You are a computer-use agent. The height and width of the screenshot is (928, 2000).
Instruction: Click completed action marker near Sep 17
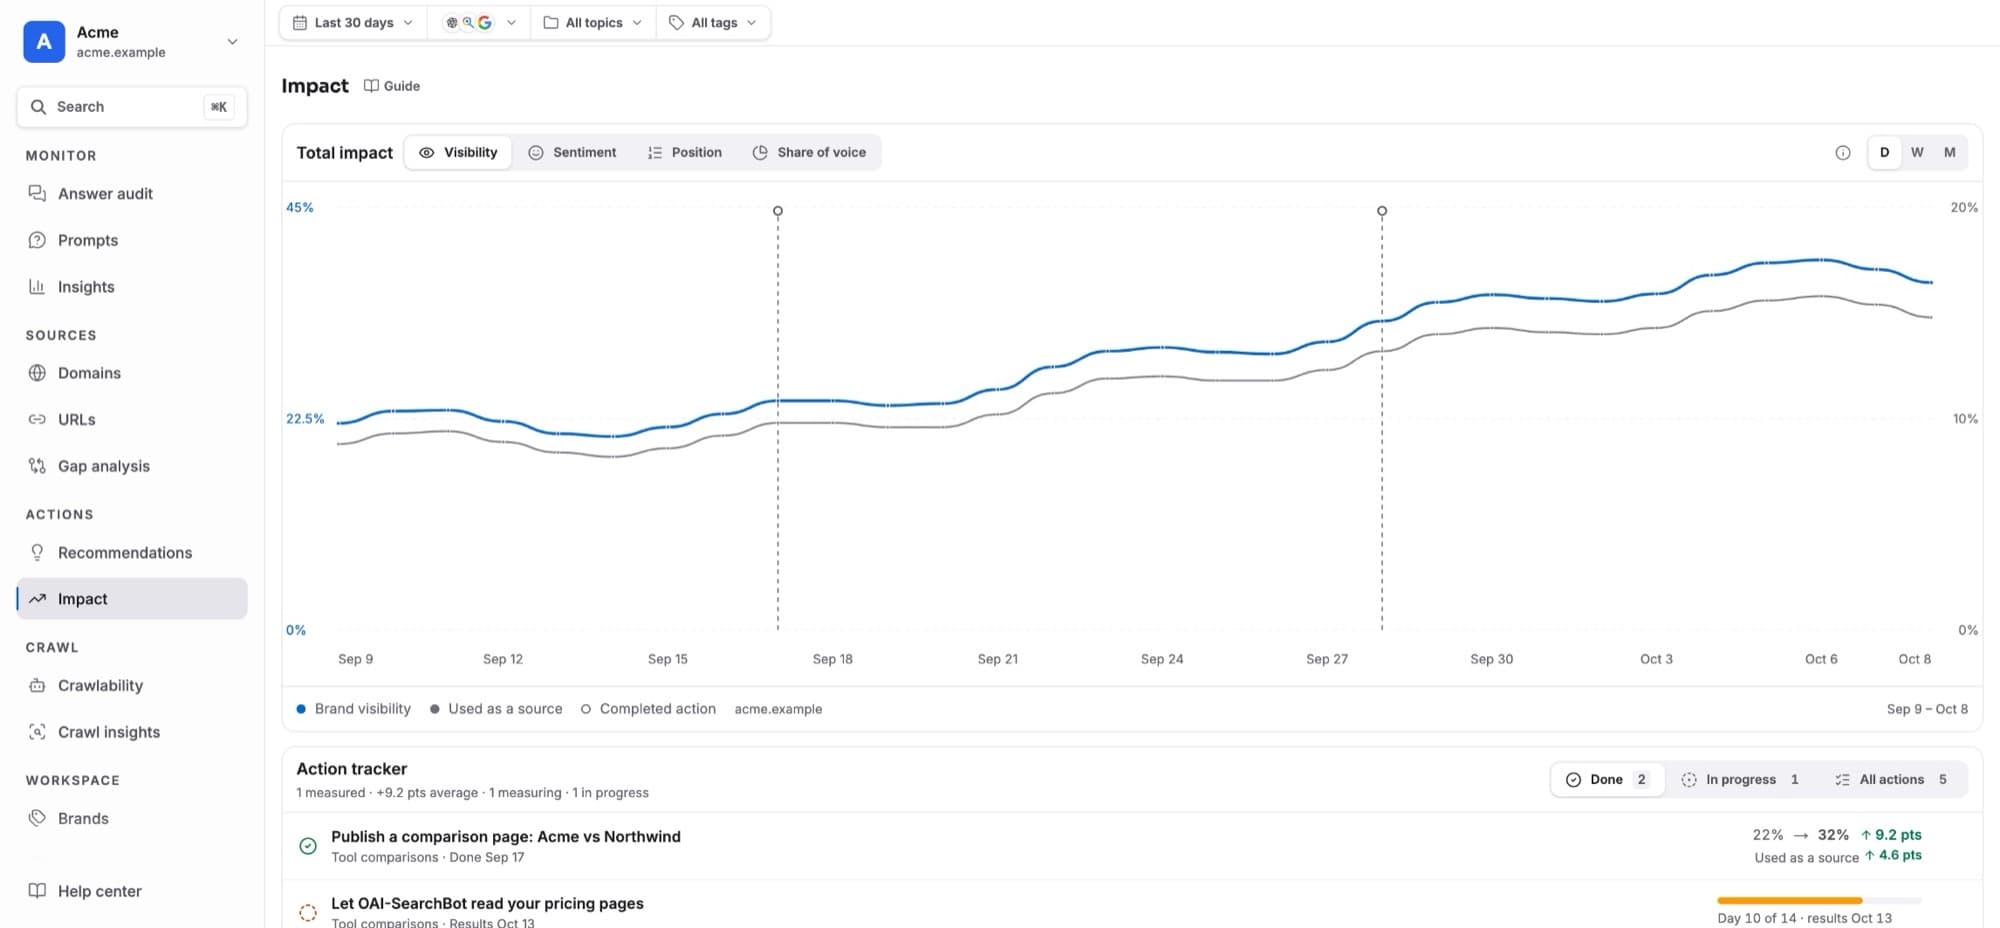tap(778, 211)
